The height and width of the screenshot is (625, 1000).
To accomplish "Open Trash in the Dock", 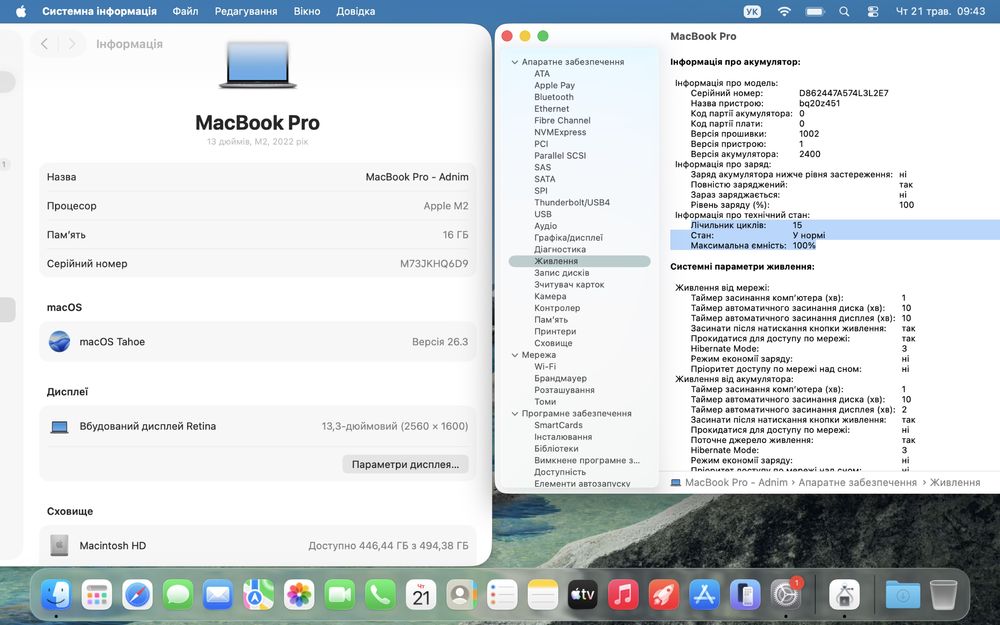I will click(x=943, y=596).
